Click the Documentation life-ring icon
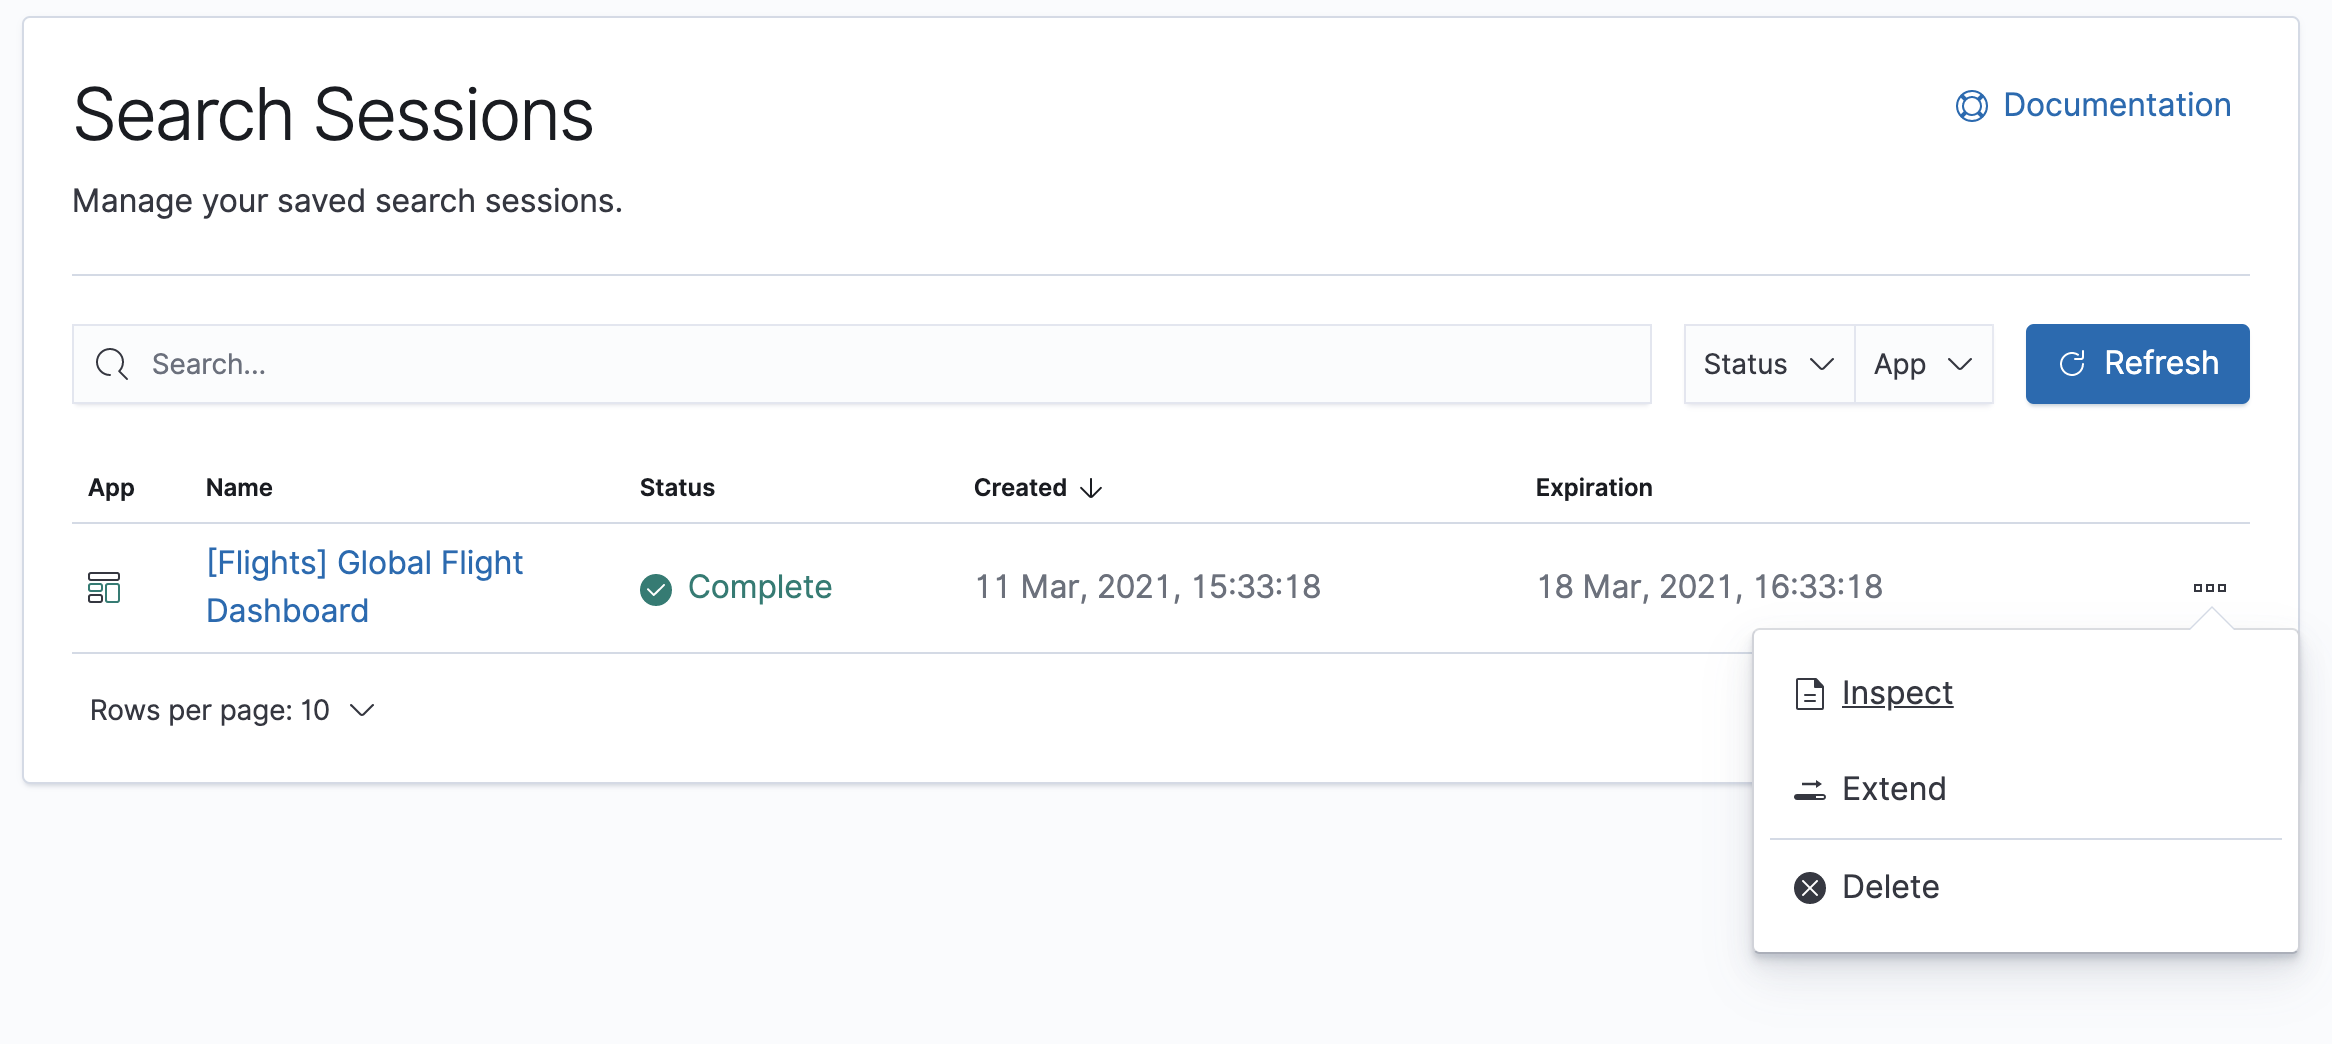2332x1044 pixels. [1971, 106]
